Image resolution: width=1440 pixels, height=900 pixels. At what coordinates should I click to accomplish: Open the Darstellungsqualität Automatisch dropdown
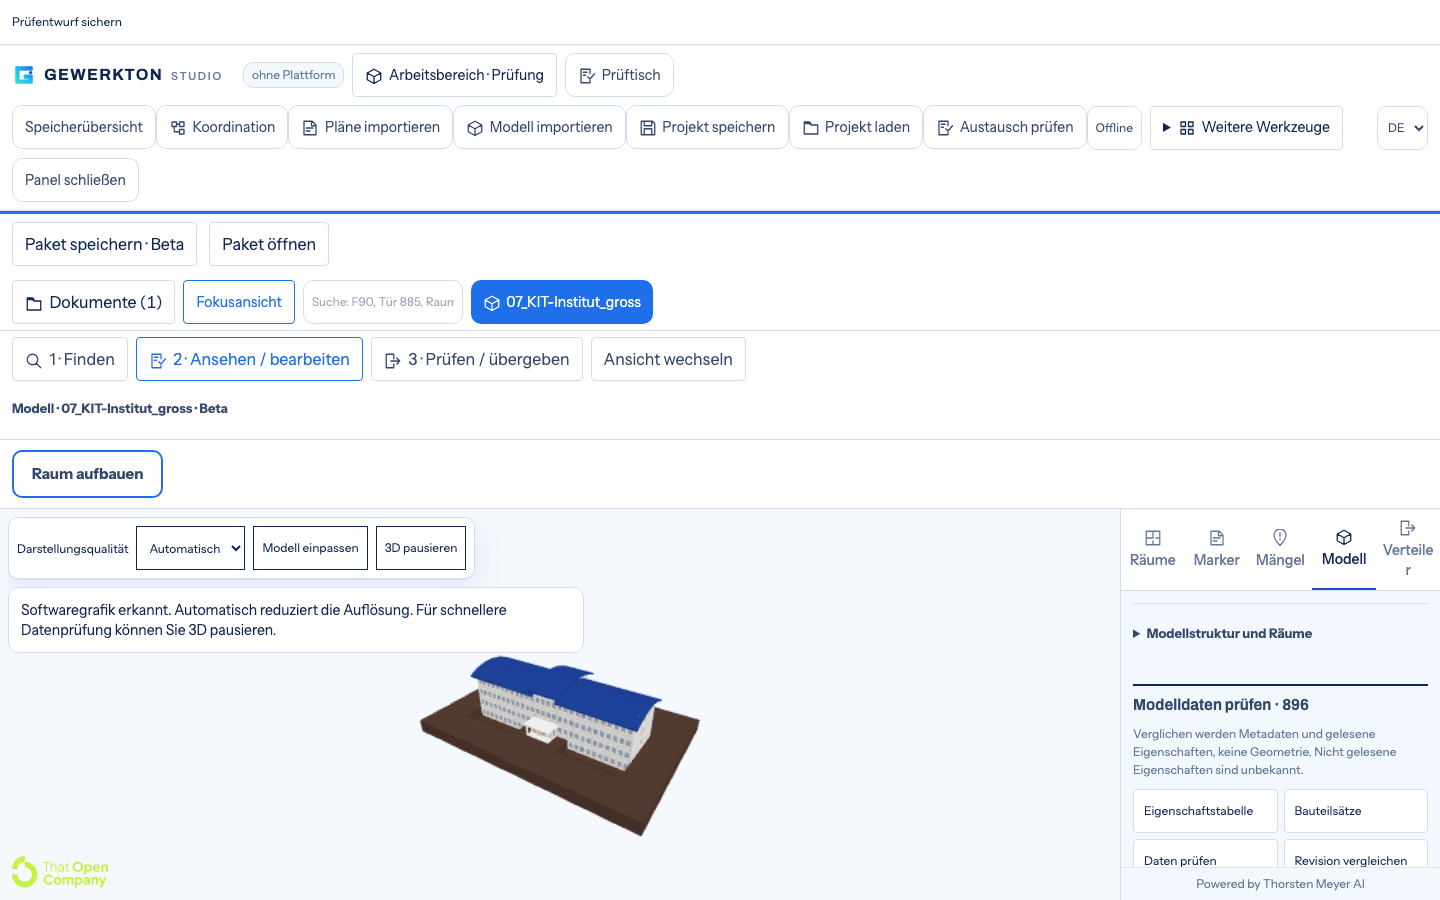click(190, 548)
